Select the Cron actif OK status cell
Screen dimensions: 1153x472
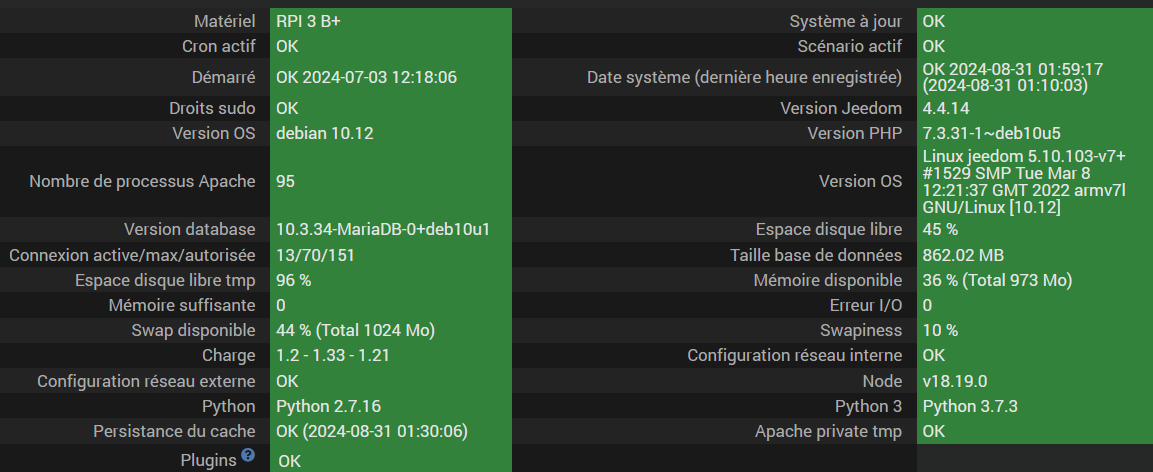pos(287,46)
